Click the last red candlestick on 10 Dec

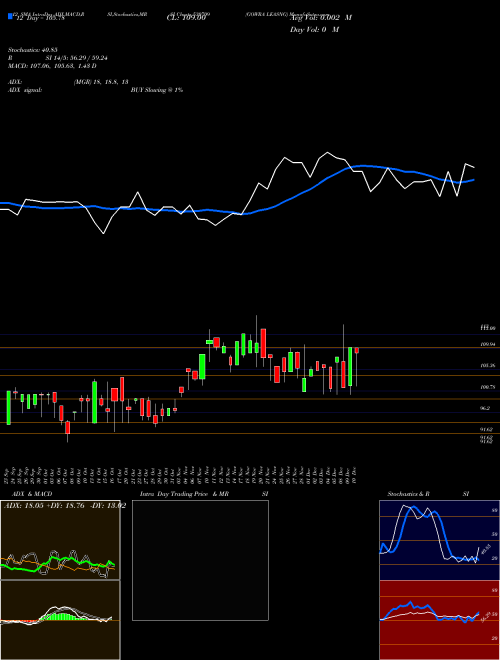pos(357,351)
